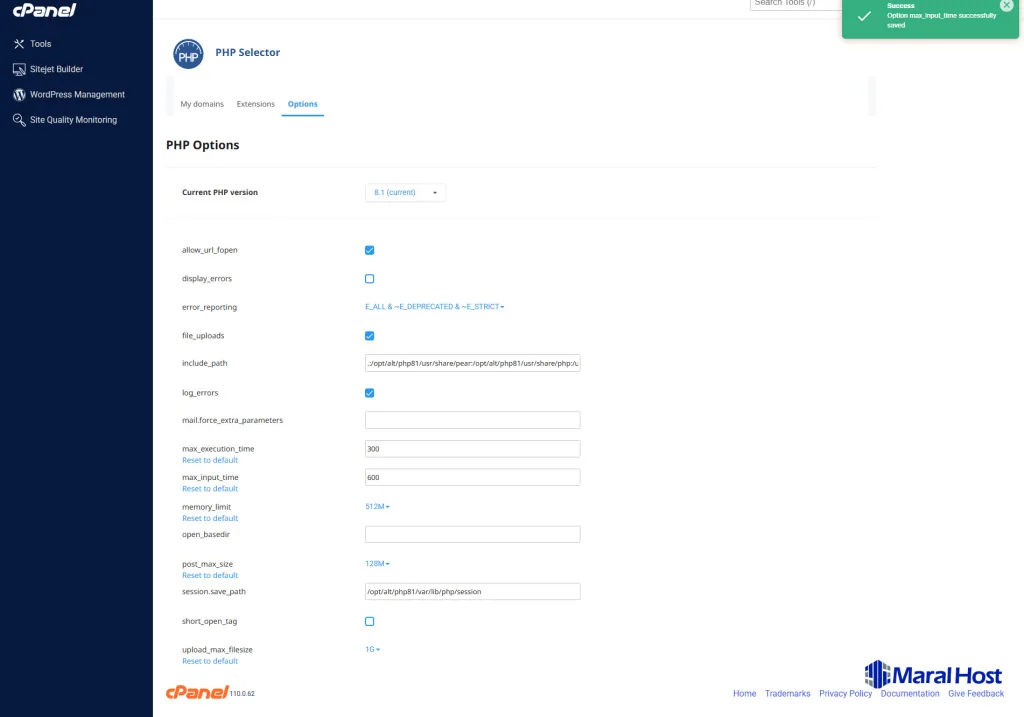Screen dimensions: 1024x717
Task: Switch to the Extensions tab
Action: 255,103
